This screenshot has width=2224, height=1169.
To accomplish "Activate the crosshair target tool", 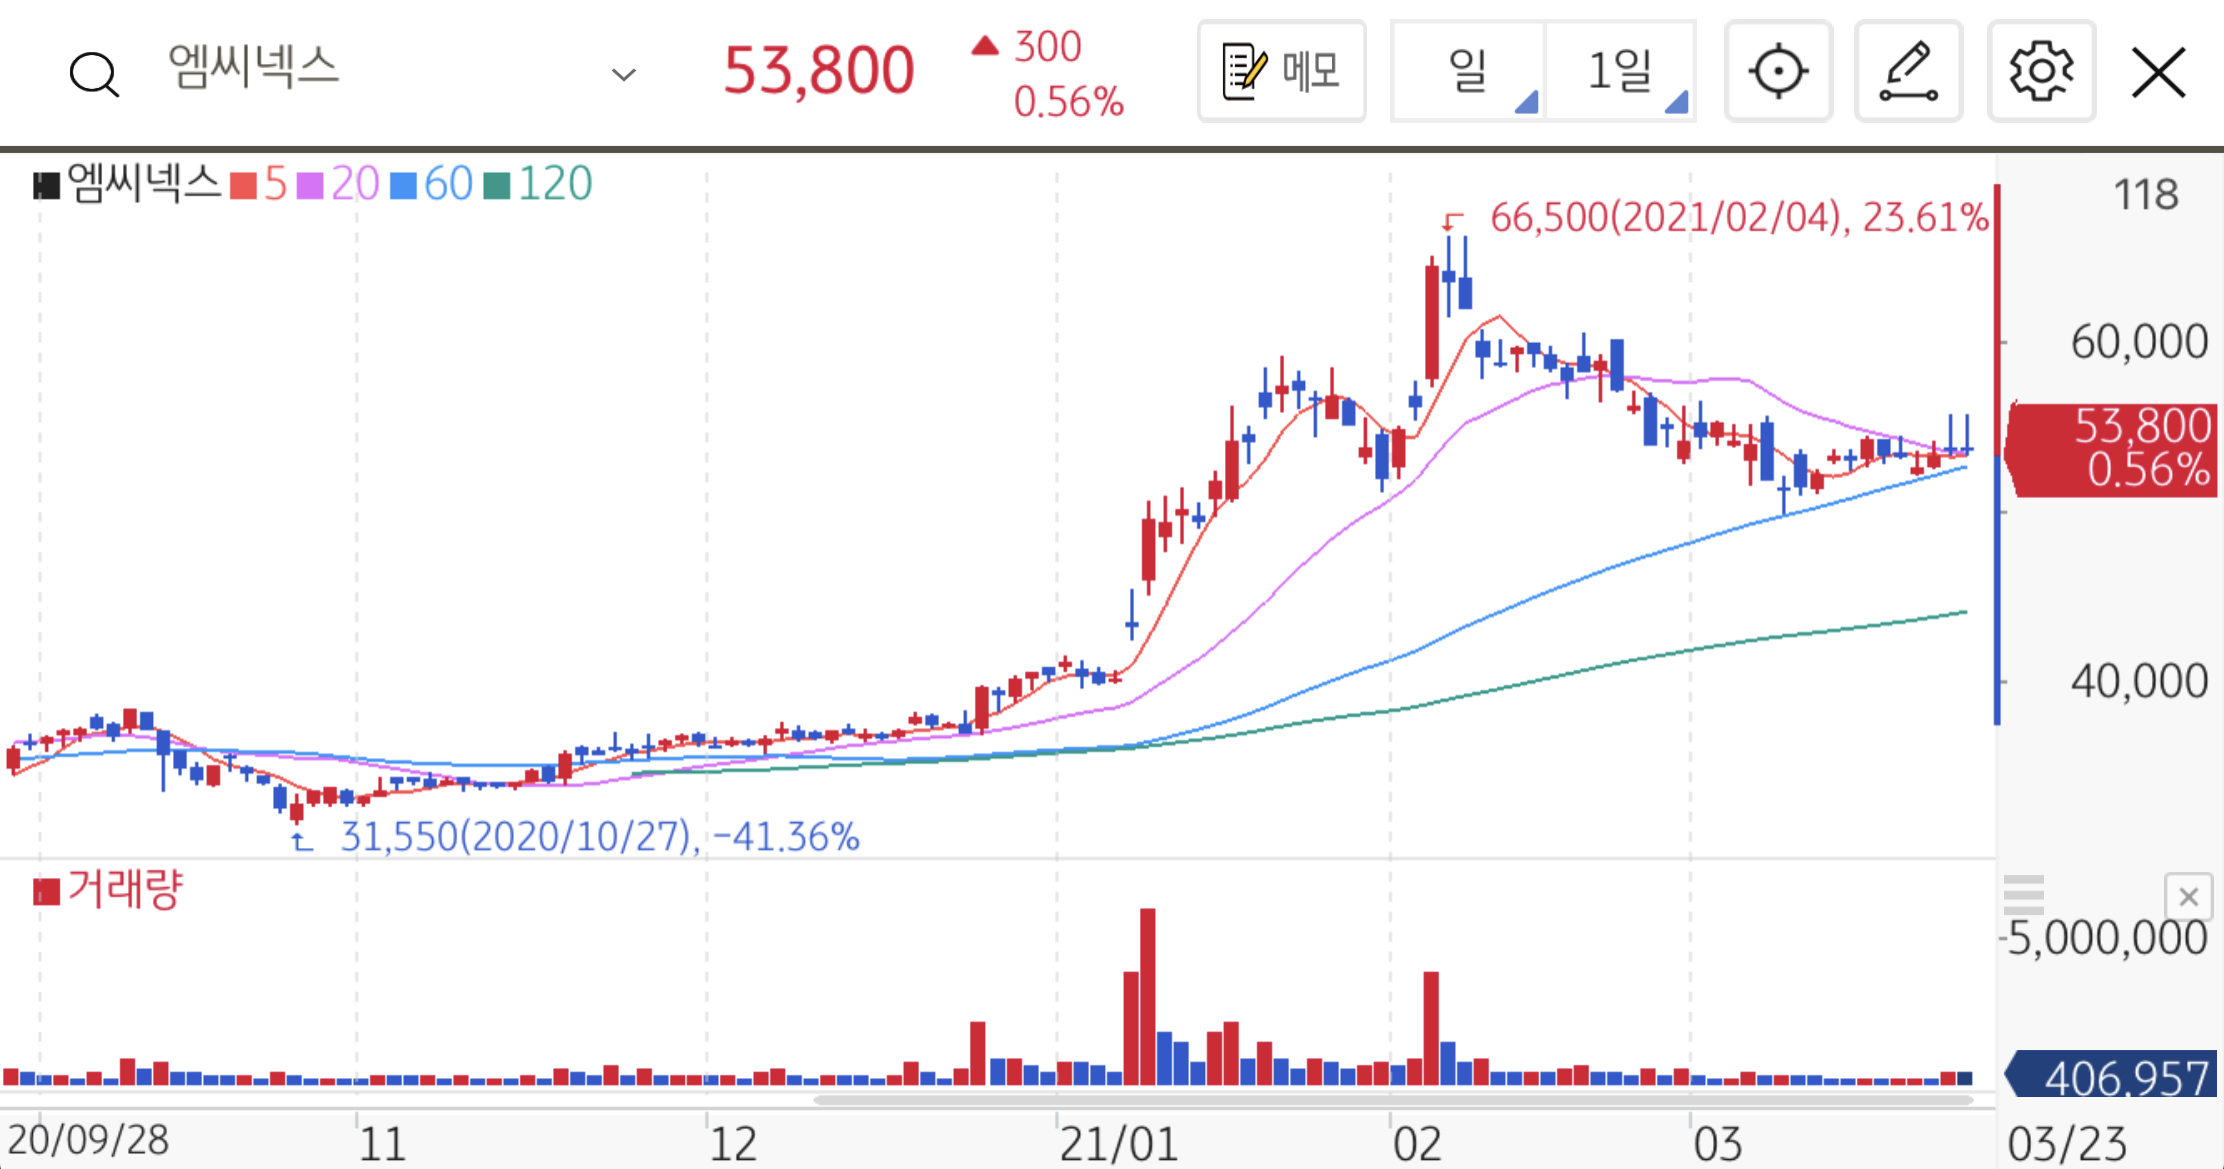I will click(x=1778, y=72).
